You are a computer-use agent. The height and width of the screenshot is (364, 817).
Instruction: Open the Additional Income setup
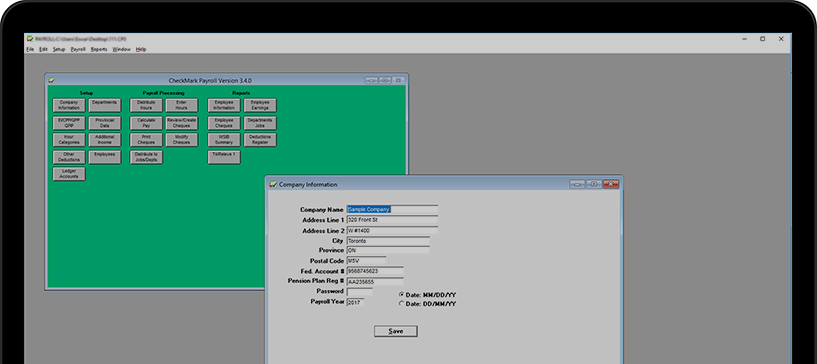point(105,140)
